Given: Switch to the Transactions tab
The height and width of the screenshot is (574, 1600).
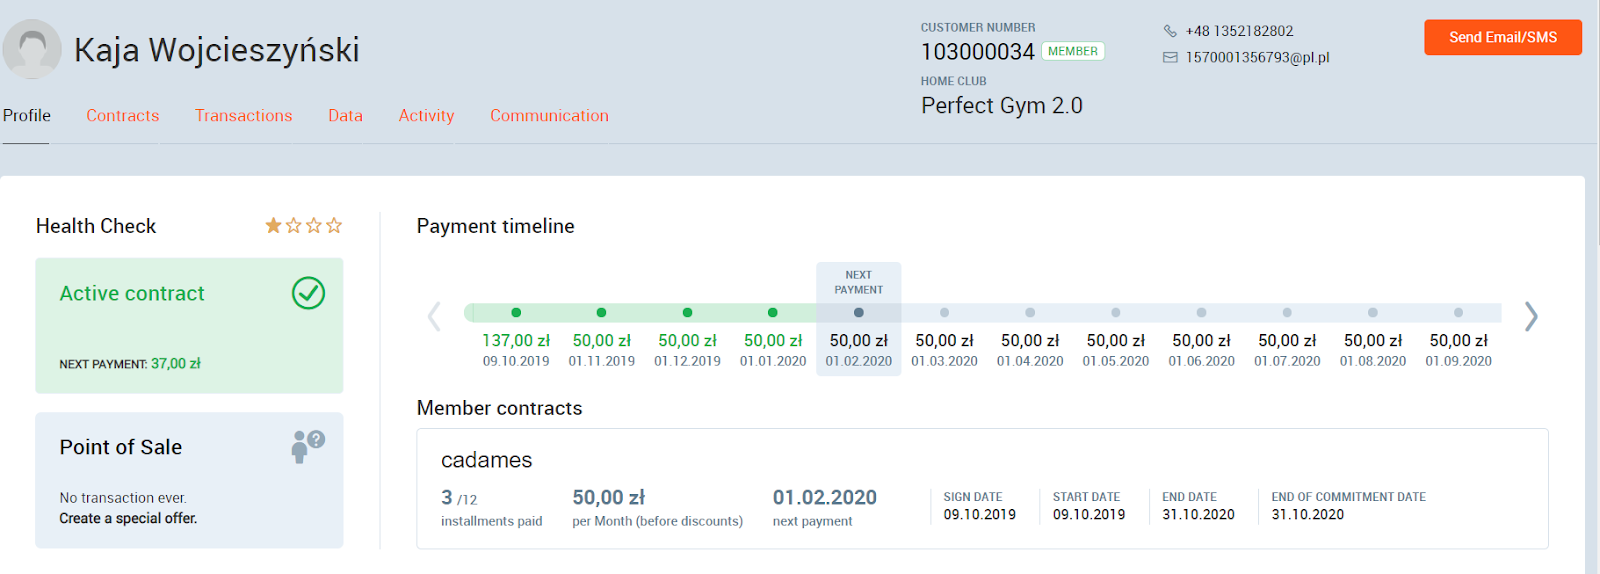Looking at the screenshot, I should pos(243,116).
